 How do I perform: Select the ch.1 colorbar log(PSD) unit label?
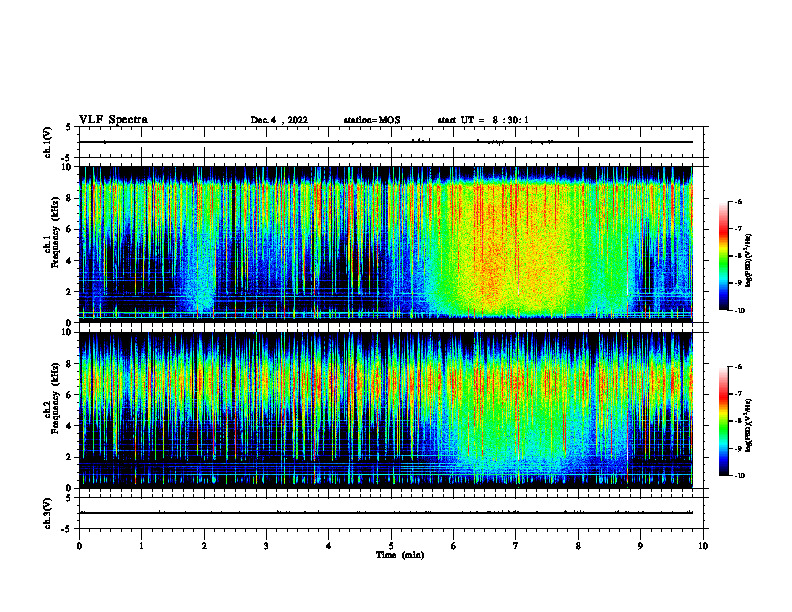[749, 261]
